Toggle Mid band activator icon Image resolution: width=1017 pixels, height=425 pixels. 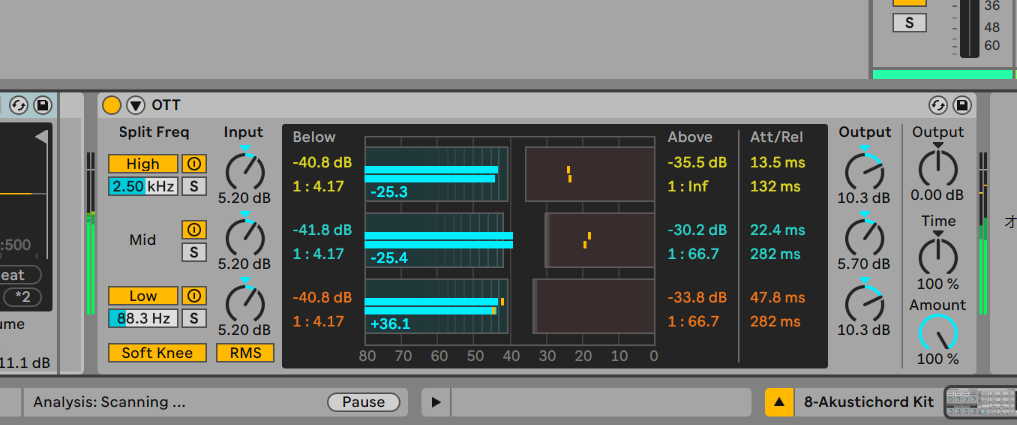click(x=193, y=229)
